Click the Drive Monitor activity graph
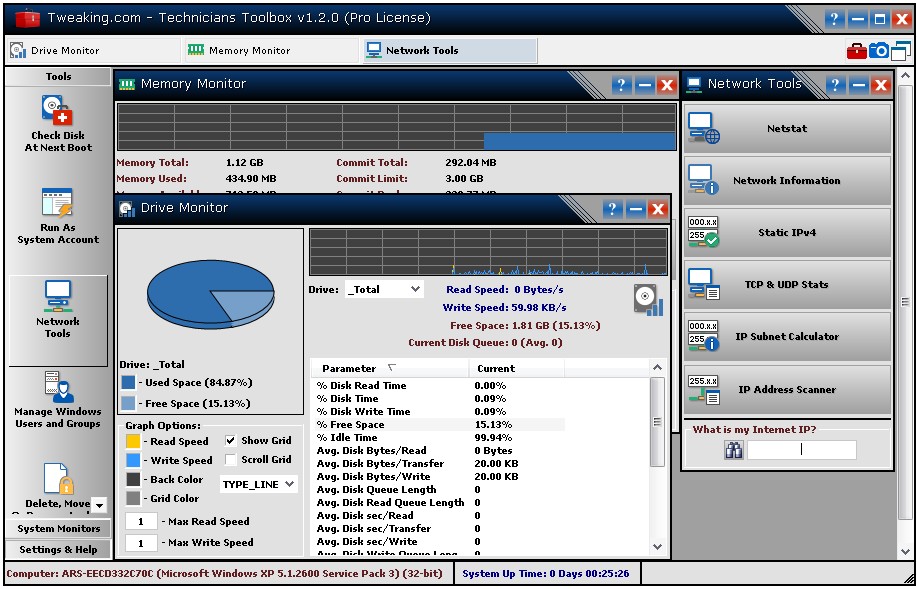The image size is (917, 589). pos(488,252)
